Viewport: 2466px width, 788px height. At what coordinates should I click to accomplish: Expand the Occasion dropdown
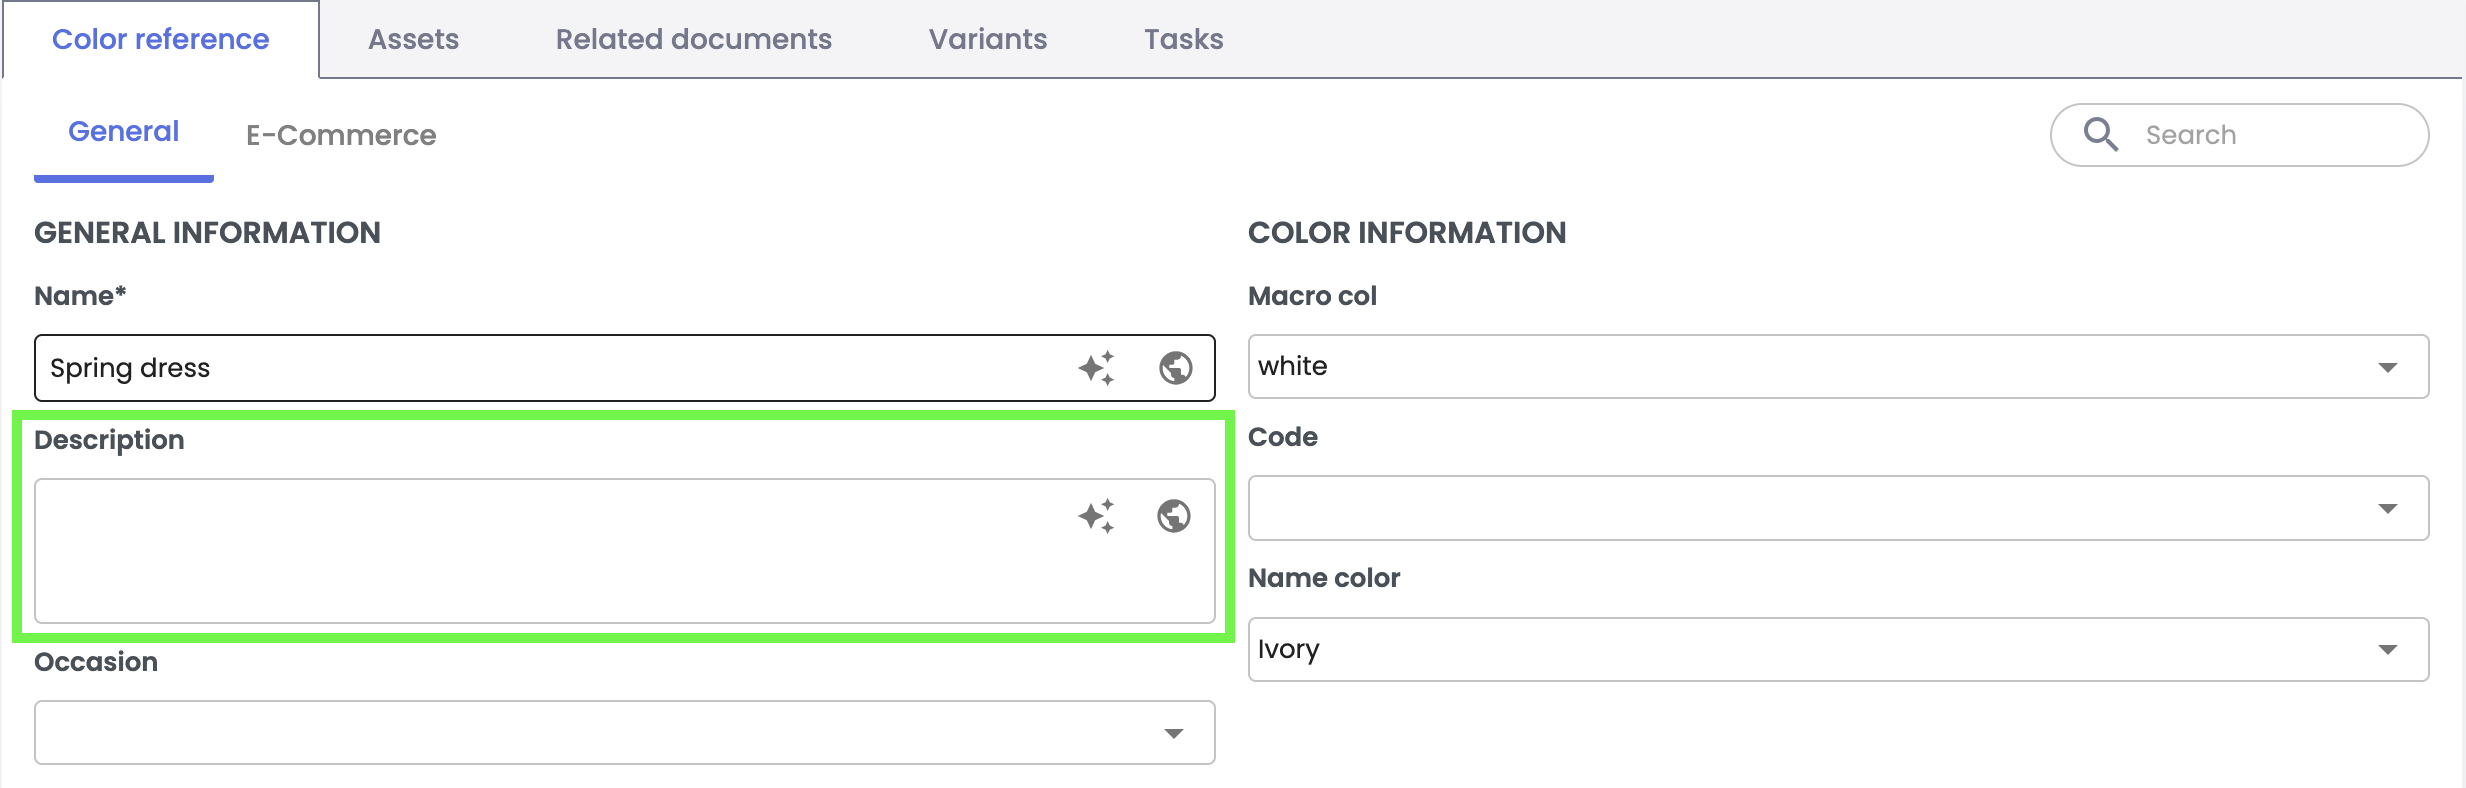tap(624, 733)
